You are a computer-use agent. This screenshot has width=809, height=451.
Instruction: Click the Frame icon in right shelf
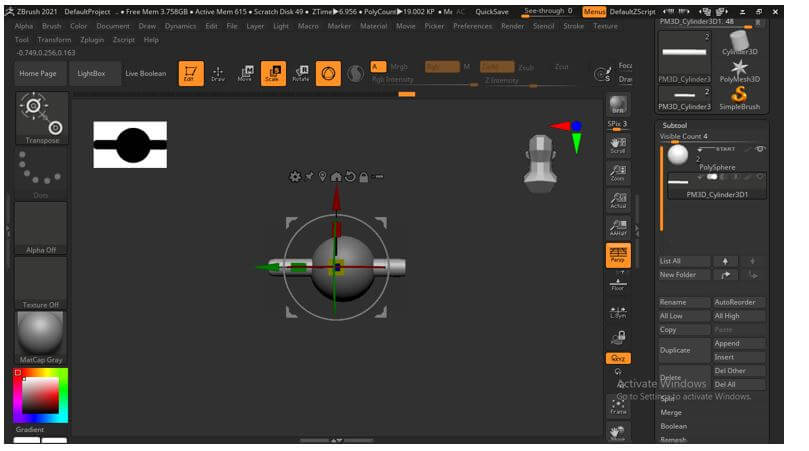point(618,407)
